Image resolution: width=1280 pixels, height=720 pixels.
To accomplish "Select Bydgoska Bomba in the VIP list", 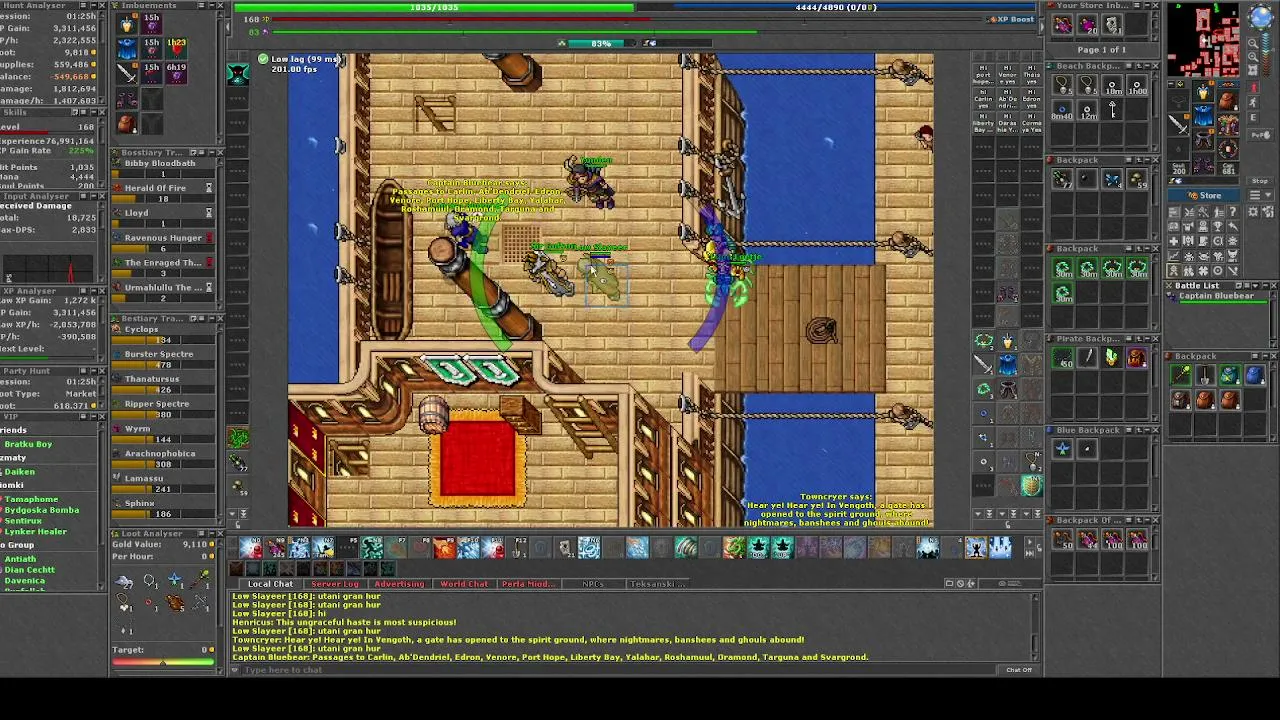I will (42, 510).
